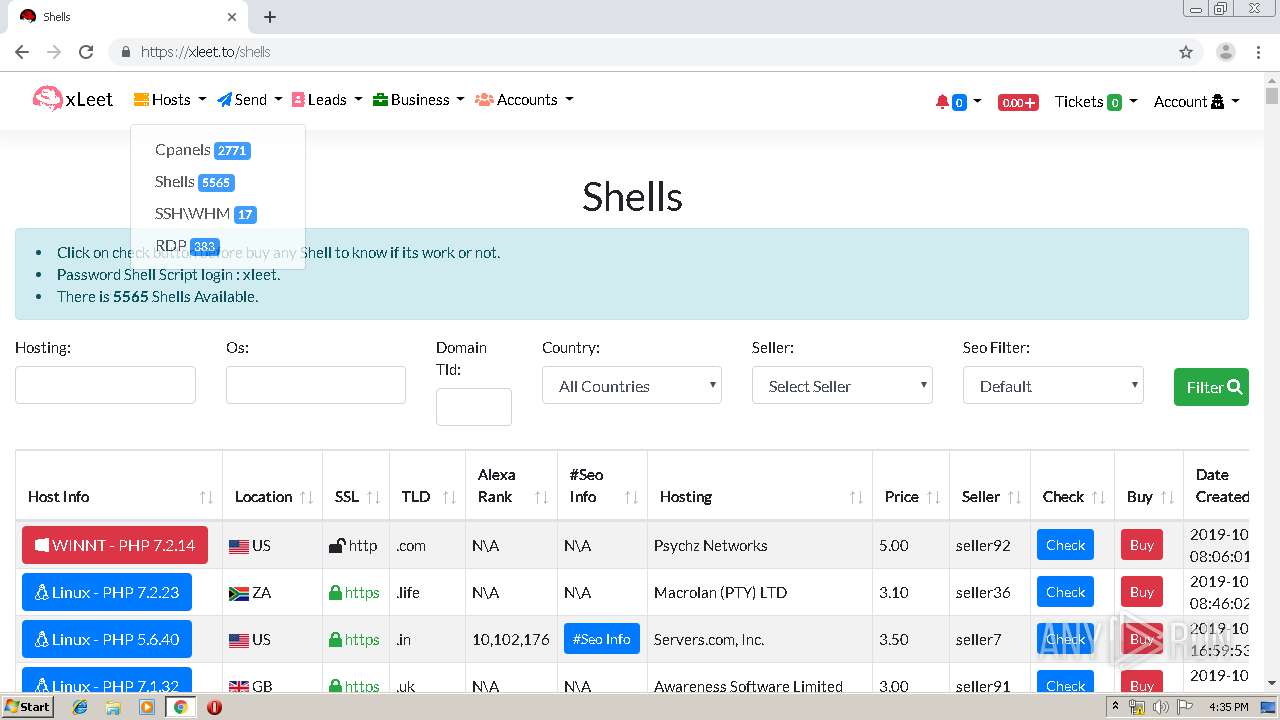Open the Send dropdown menu
1280x720 pixels.
coord(250,100)
